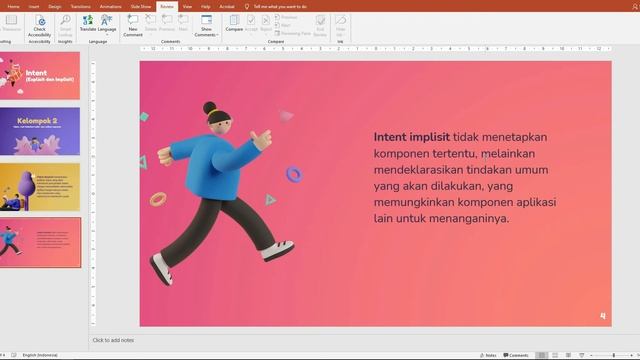Open the Help tab
Screen dimensions: 640x360
click(206, 7)
